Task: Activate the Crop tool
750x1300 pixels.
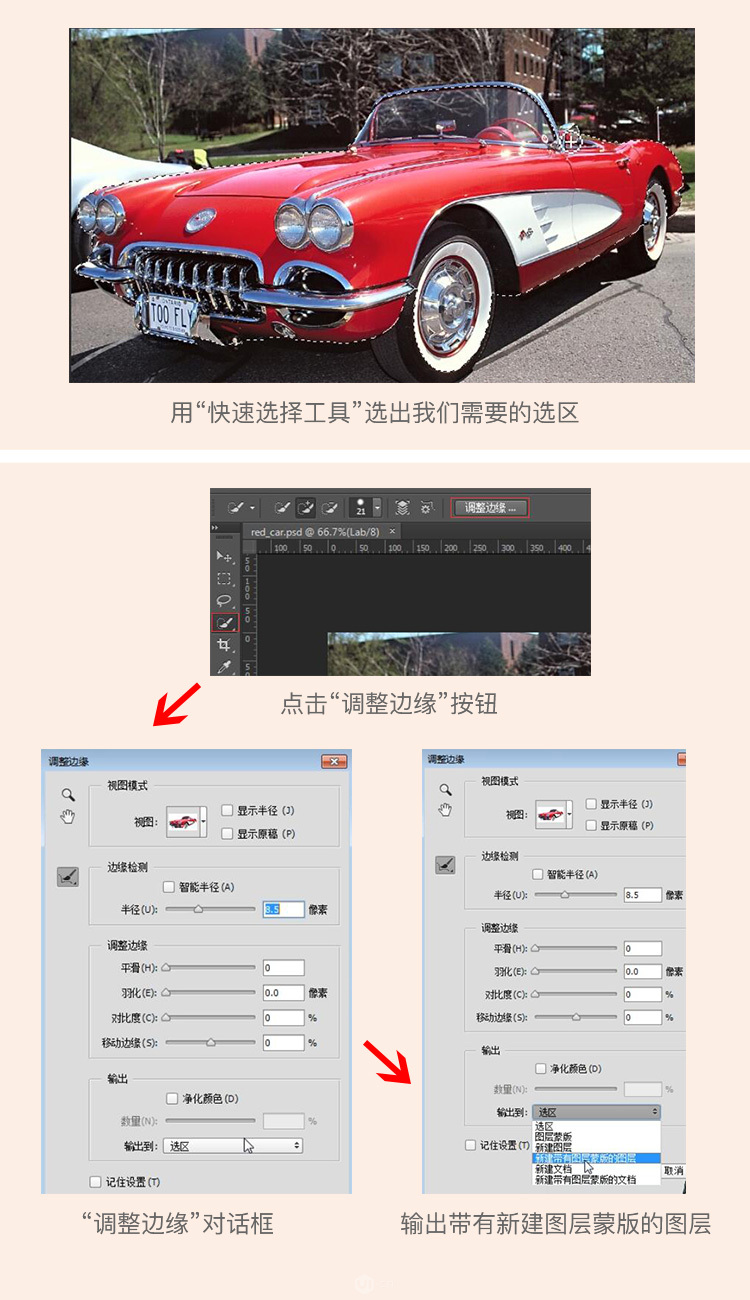Action: click(x=224, y=645)
